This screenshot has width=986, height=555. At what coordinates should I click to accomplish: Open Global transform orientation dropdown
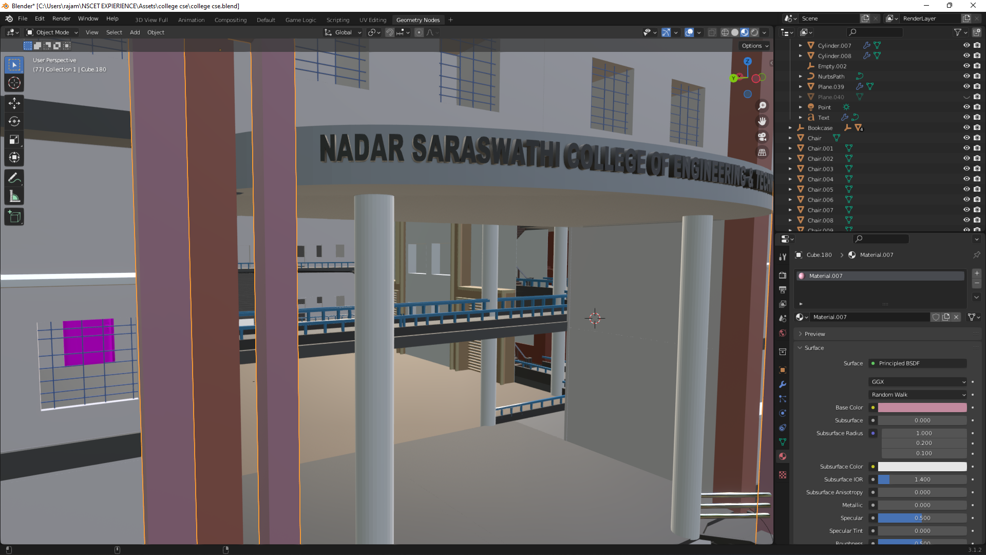tap(343, 32)
